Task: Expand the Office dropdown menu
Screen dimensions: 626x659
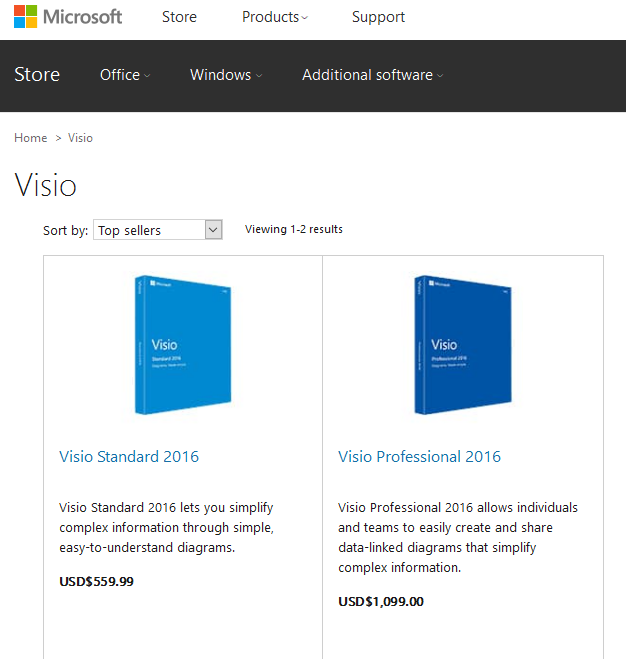Action: 125,75
